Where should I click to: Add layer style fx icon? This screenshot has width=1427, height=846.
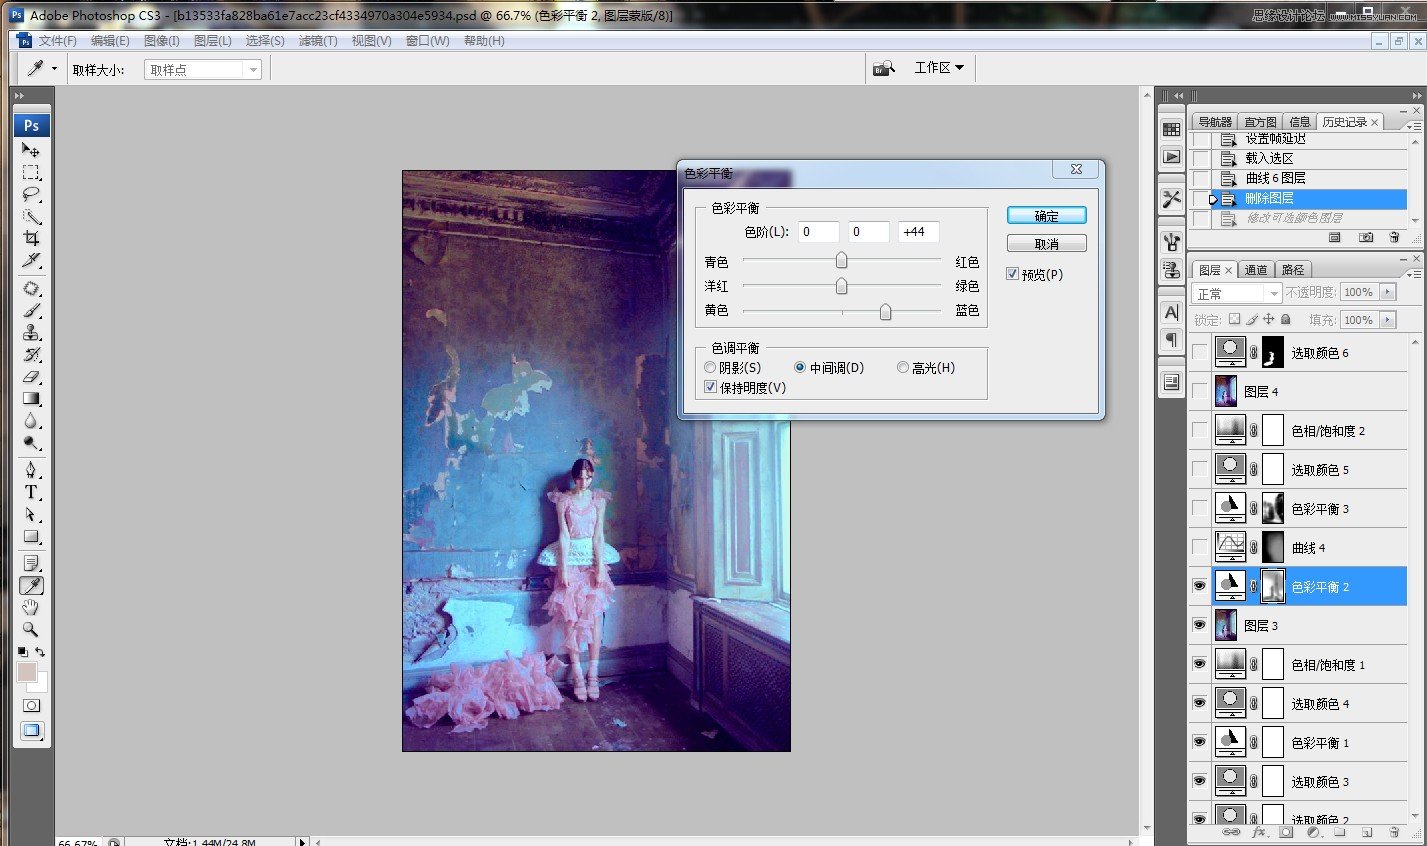(x=1259, y=831)
